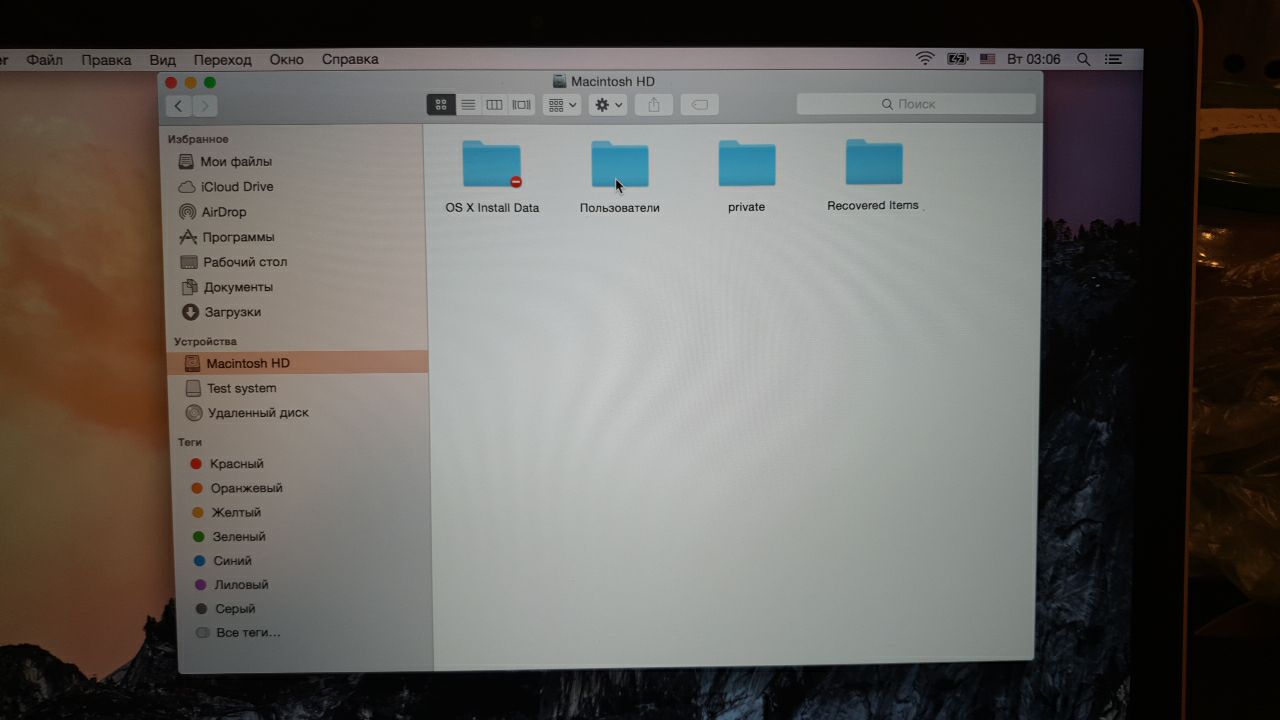The height and width of the screenshot is (720, 1280).
Task: Close the Finder window
Action: (171, 82)
